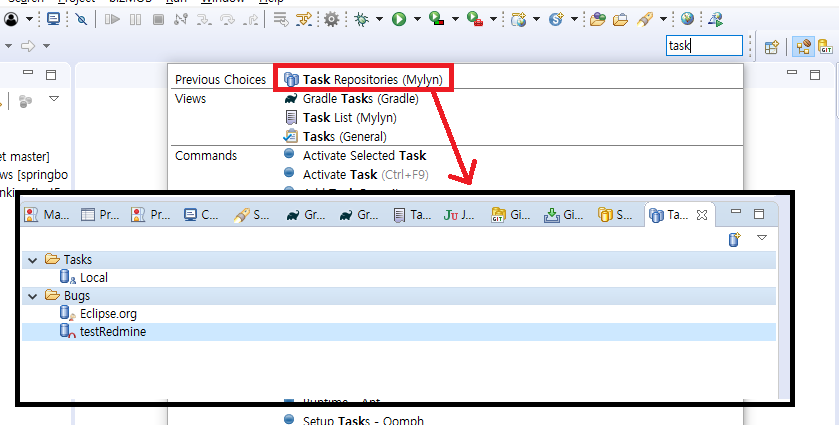Click the Open Task folder icon
The width and height of the screenshot is (839, 425).
620,20
